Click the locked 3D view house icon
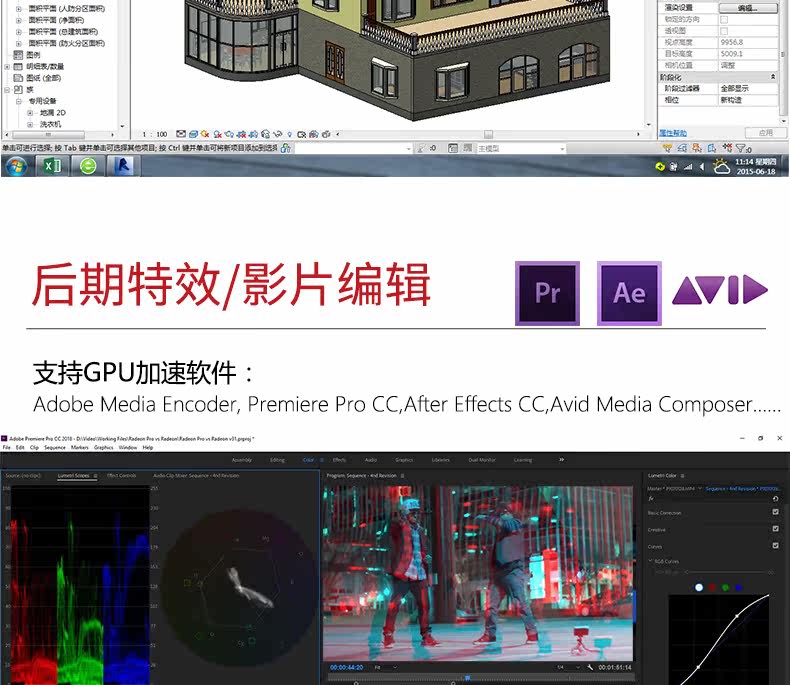The width and height of the screenshot is (790, 685). tap(266, 134)
